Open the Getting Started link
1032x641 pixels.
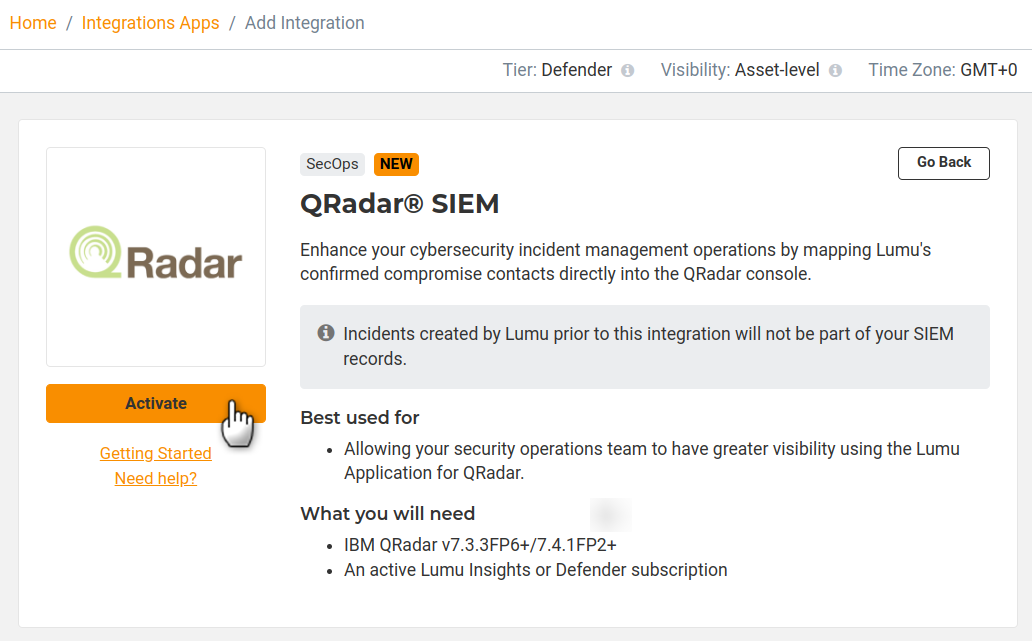156,453
